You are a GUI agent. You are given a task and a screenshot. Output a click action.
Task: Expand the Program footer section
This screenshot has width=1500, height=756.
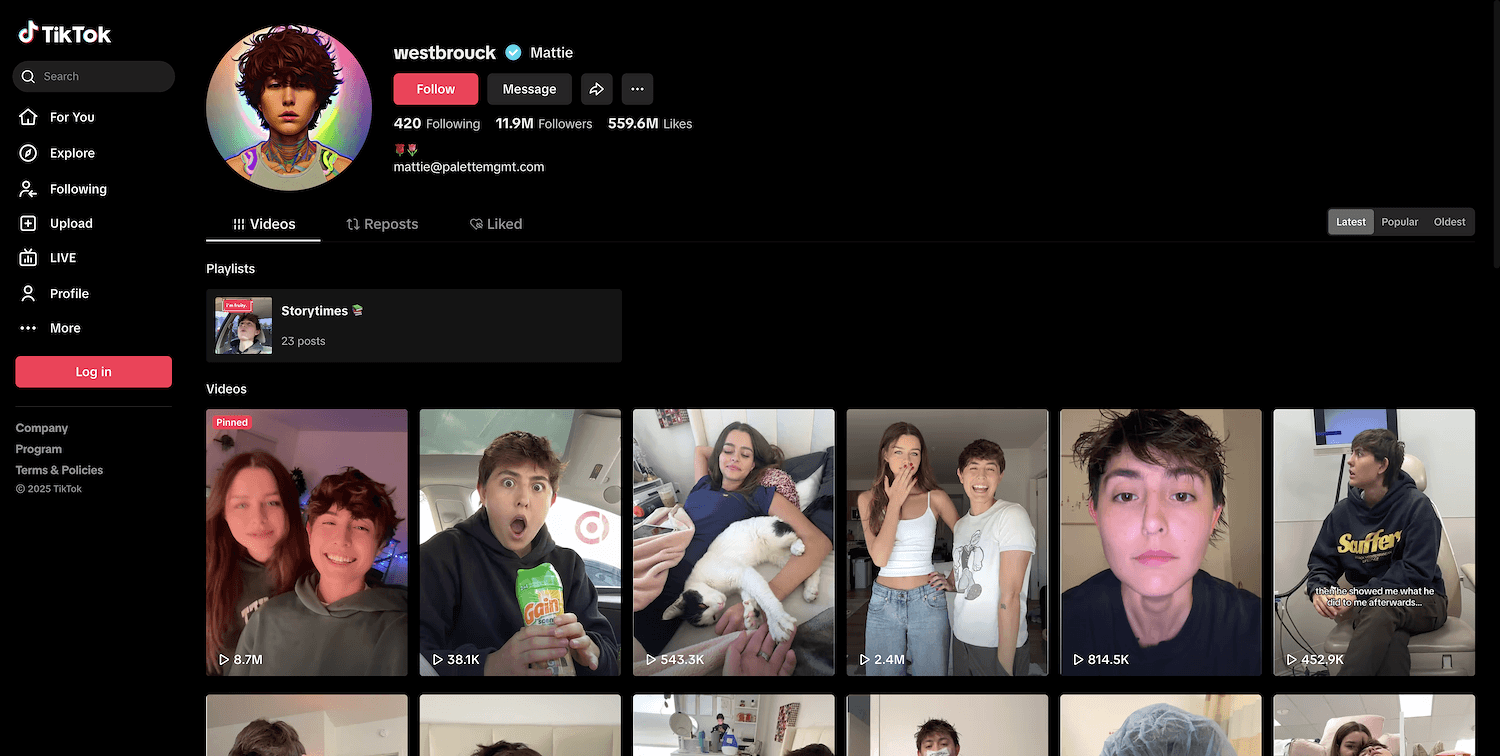(39, 449)
